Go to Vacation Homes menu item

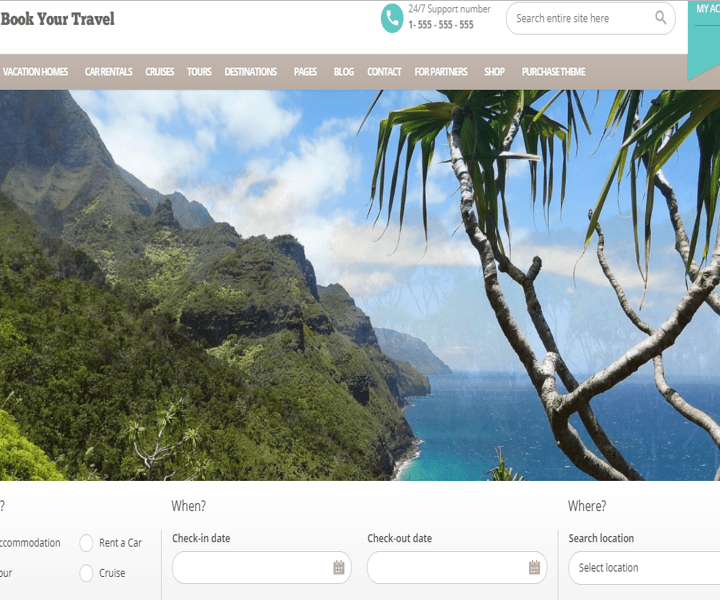tap(35, 72)
